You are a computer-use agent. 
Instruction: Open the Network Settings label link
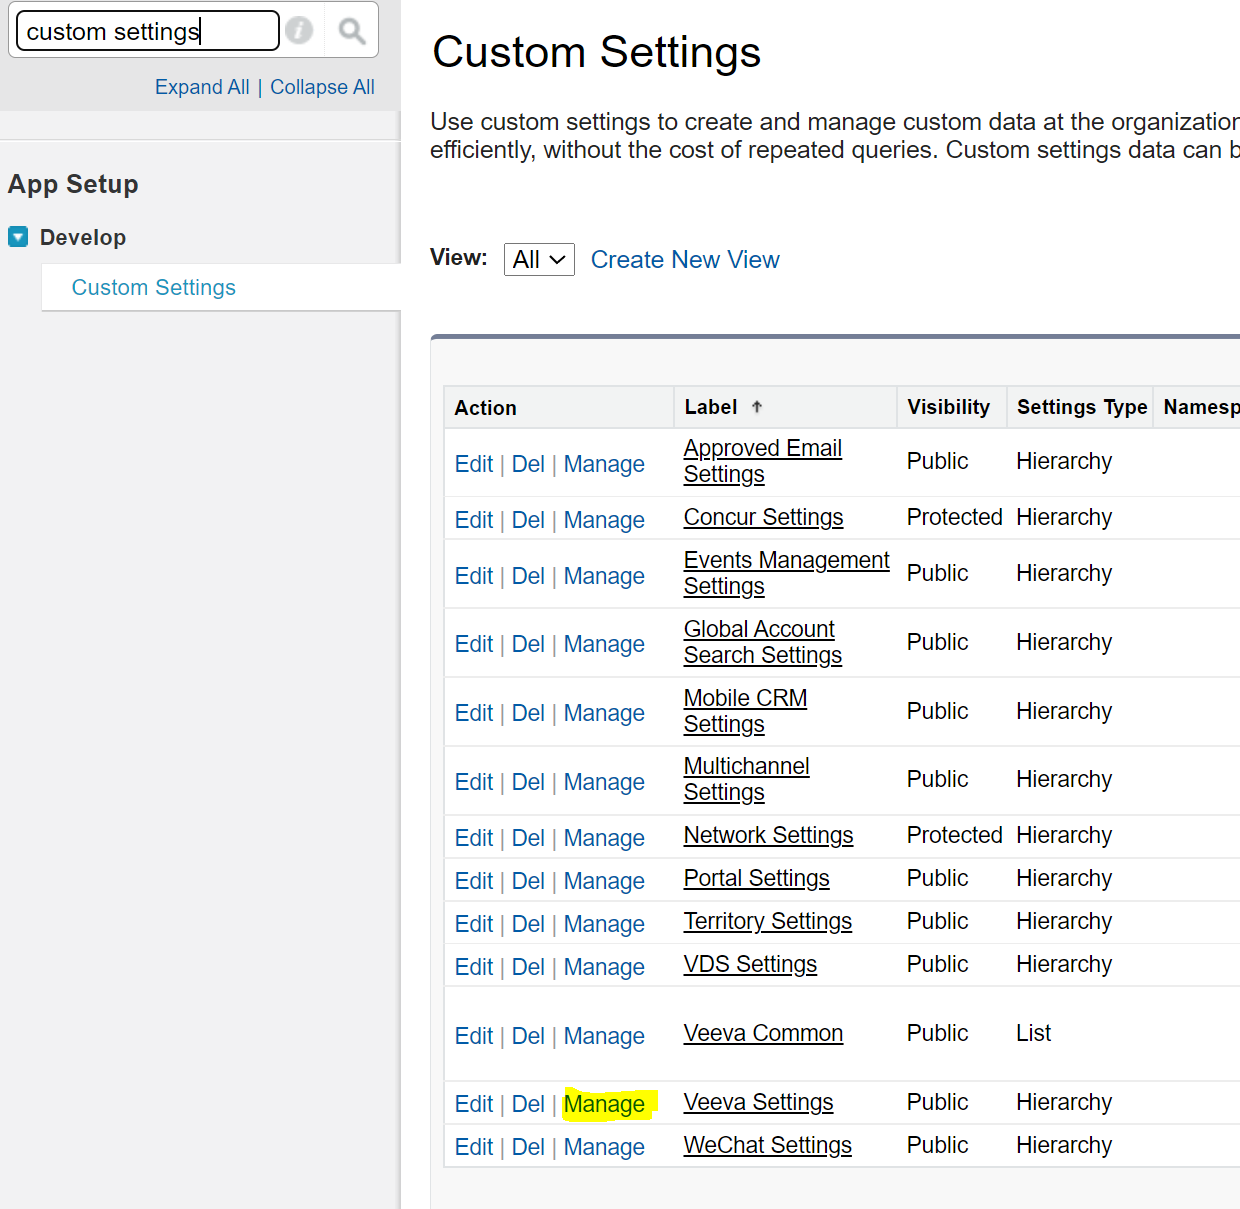(x=768, y=835)
